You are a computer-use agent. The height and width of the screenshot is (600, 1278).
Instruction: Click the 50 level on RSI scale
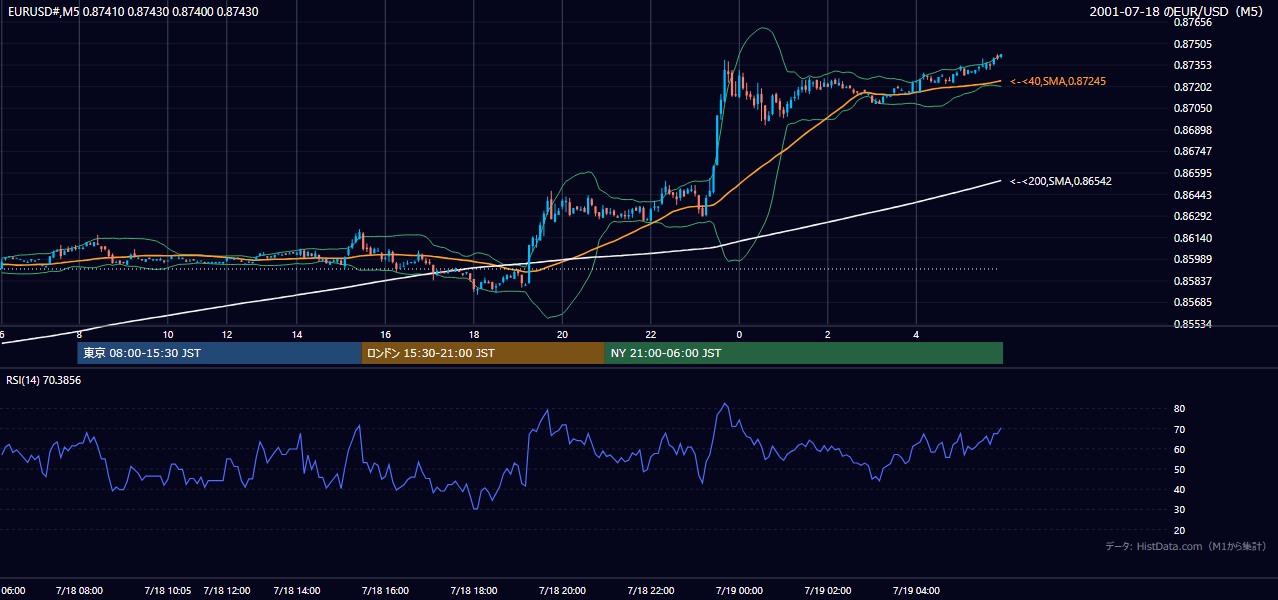1179,469
